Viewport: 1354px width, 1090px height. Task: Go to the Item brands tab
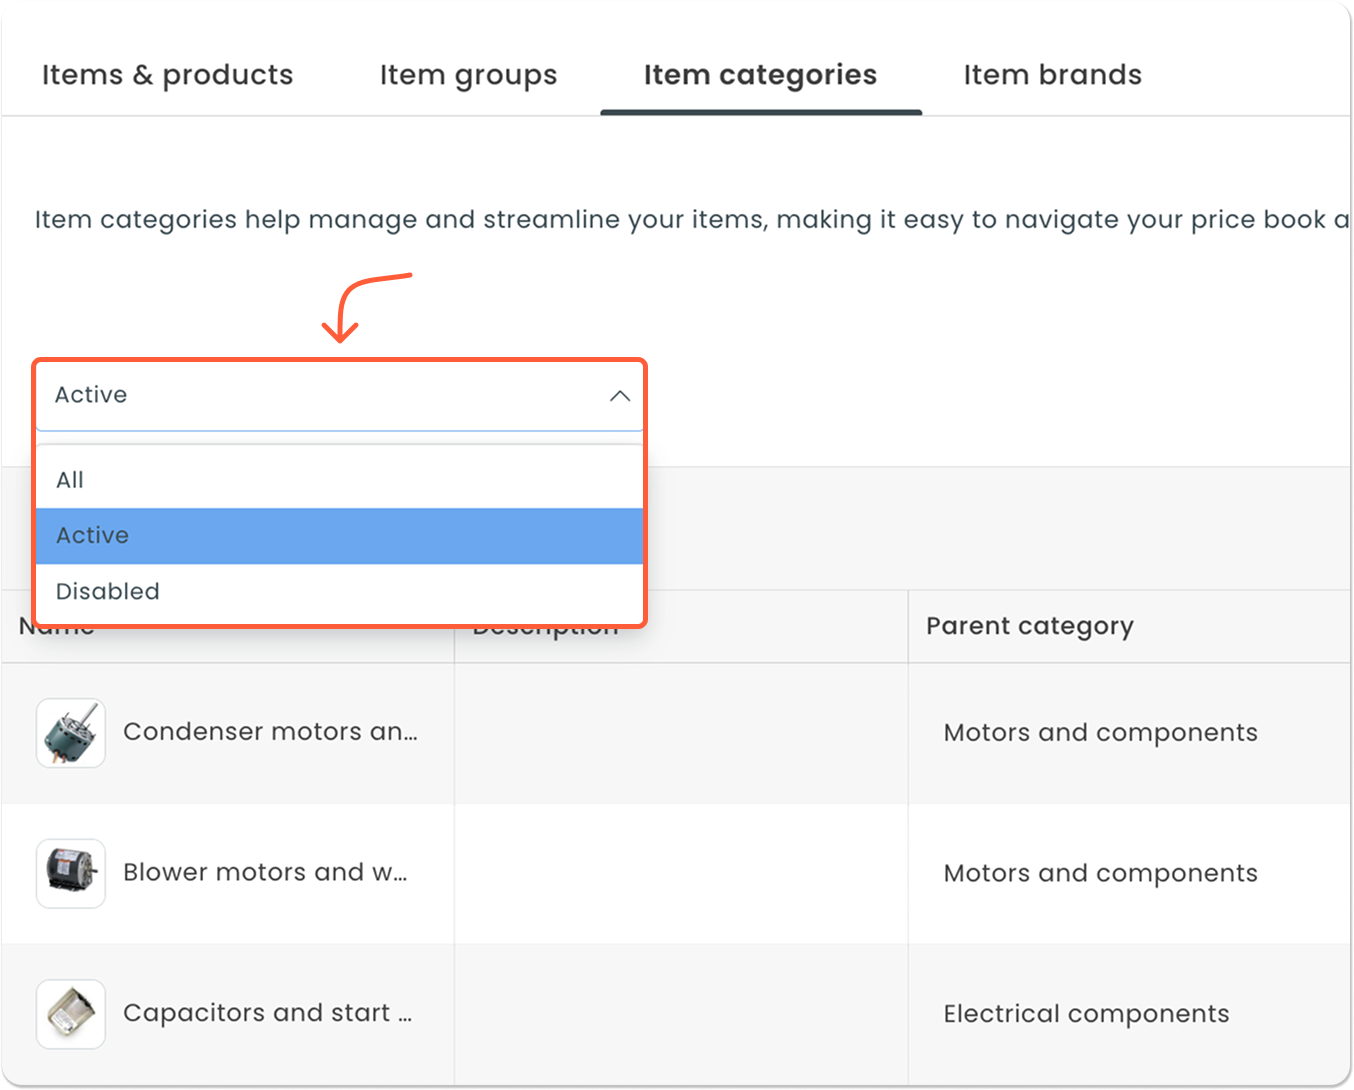1052,75
